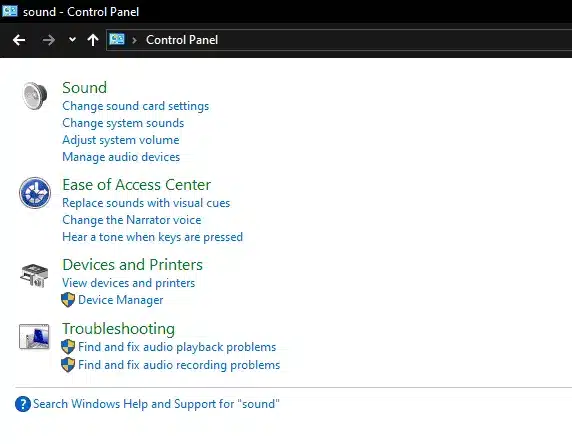Open Find and fix audio playback problems
This screenshot has height=444, width=572.
pos(177,347)
